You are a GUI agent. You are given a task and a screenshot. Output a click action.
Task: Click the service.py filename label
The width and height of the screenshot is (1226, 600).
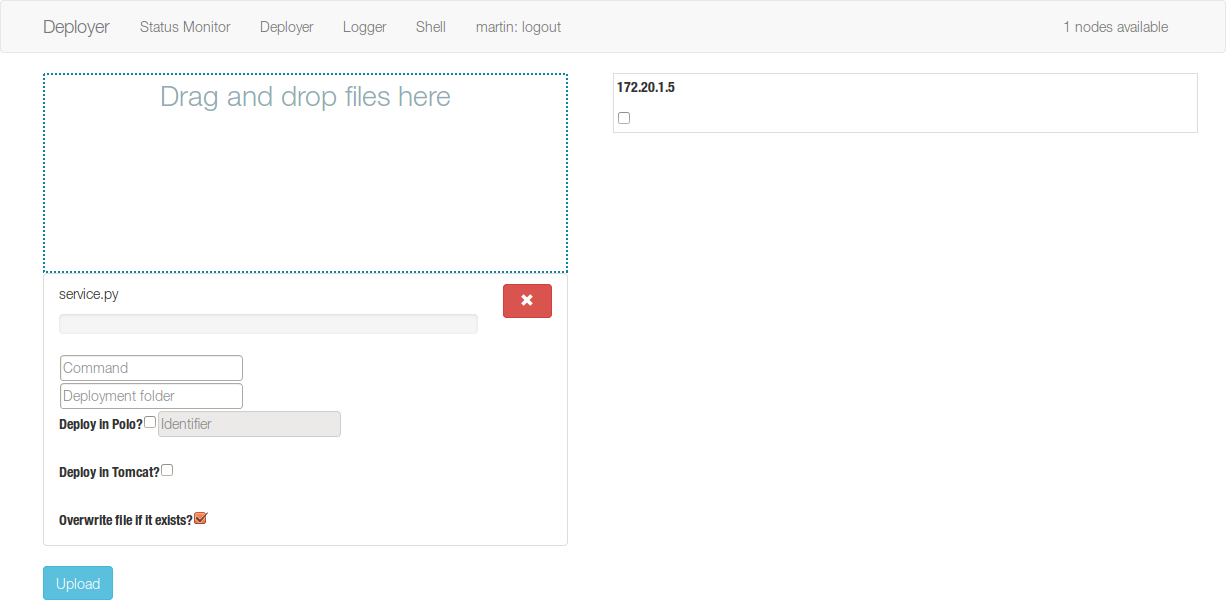tap(88, 293)
